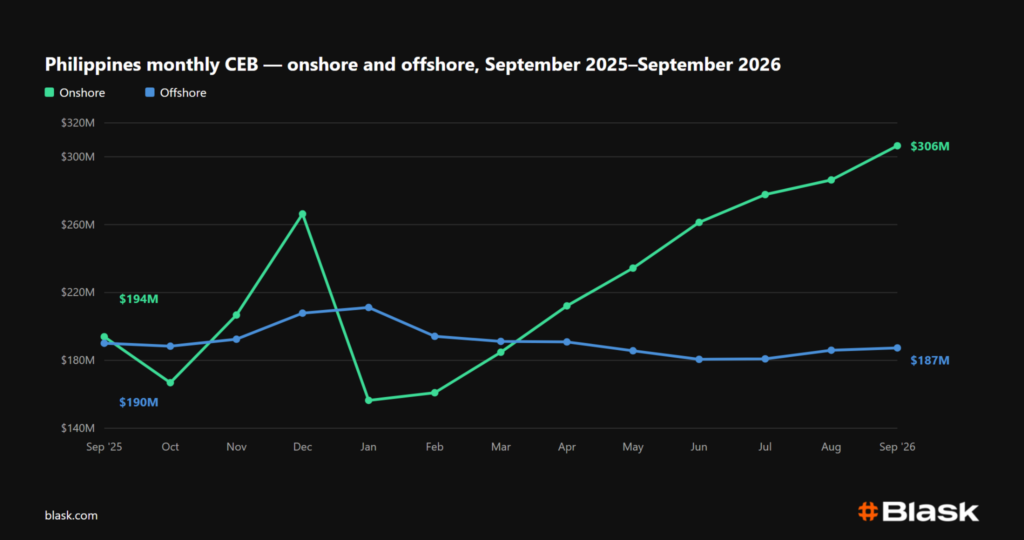
Task: Click the onshore Sep '26 data point
Action: point(897,146)
